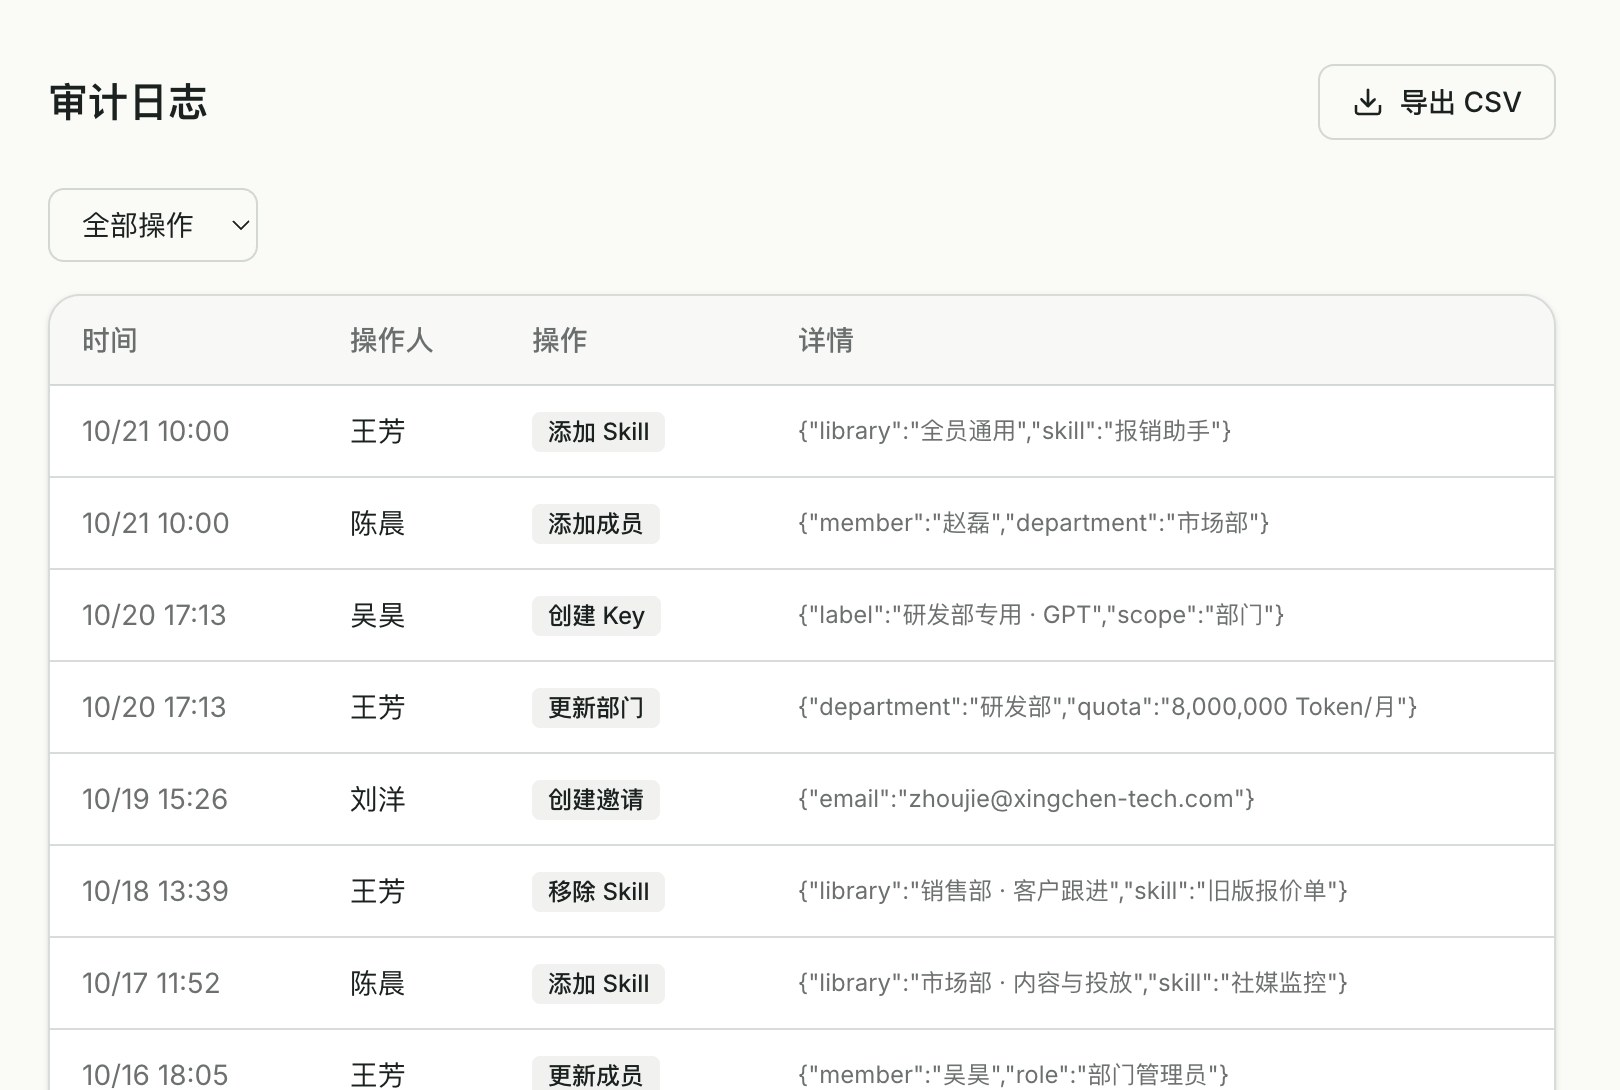Click the 更新部门 operation tag

pos(595,708)
